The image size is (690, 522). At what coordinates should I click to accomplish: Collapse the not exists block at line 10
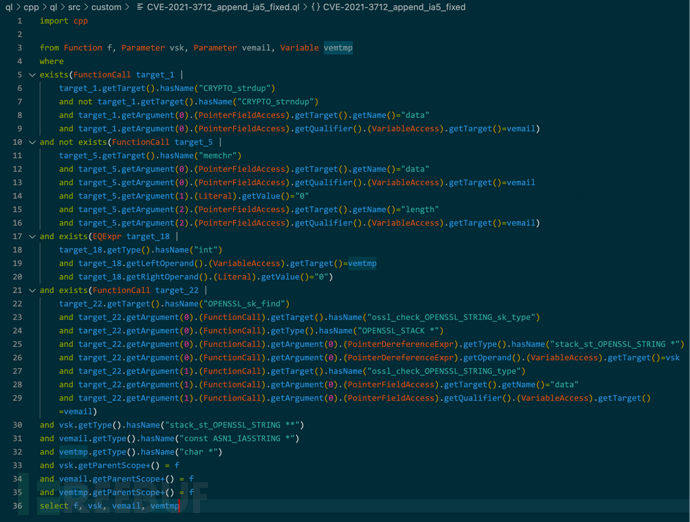(x=32, y=142)
